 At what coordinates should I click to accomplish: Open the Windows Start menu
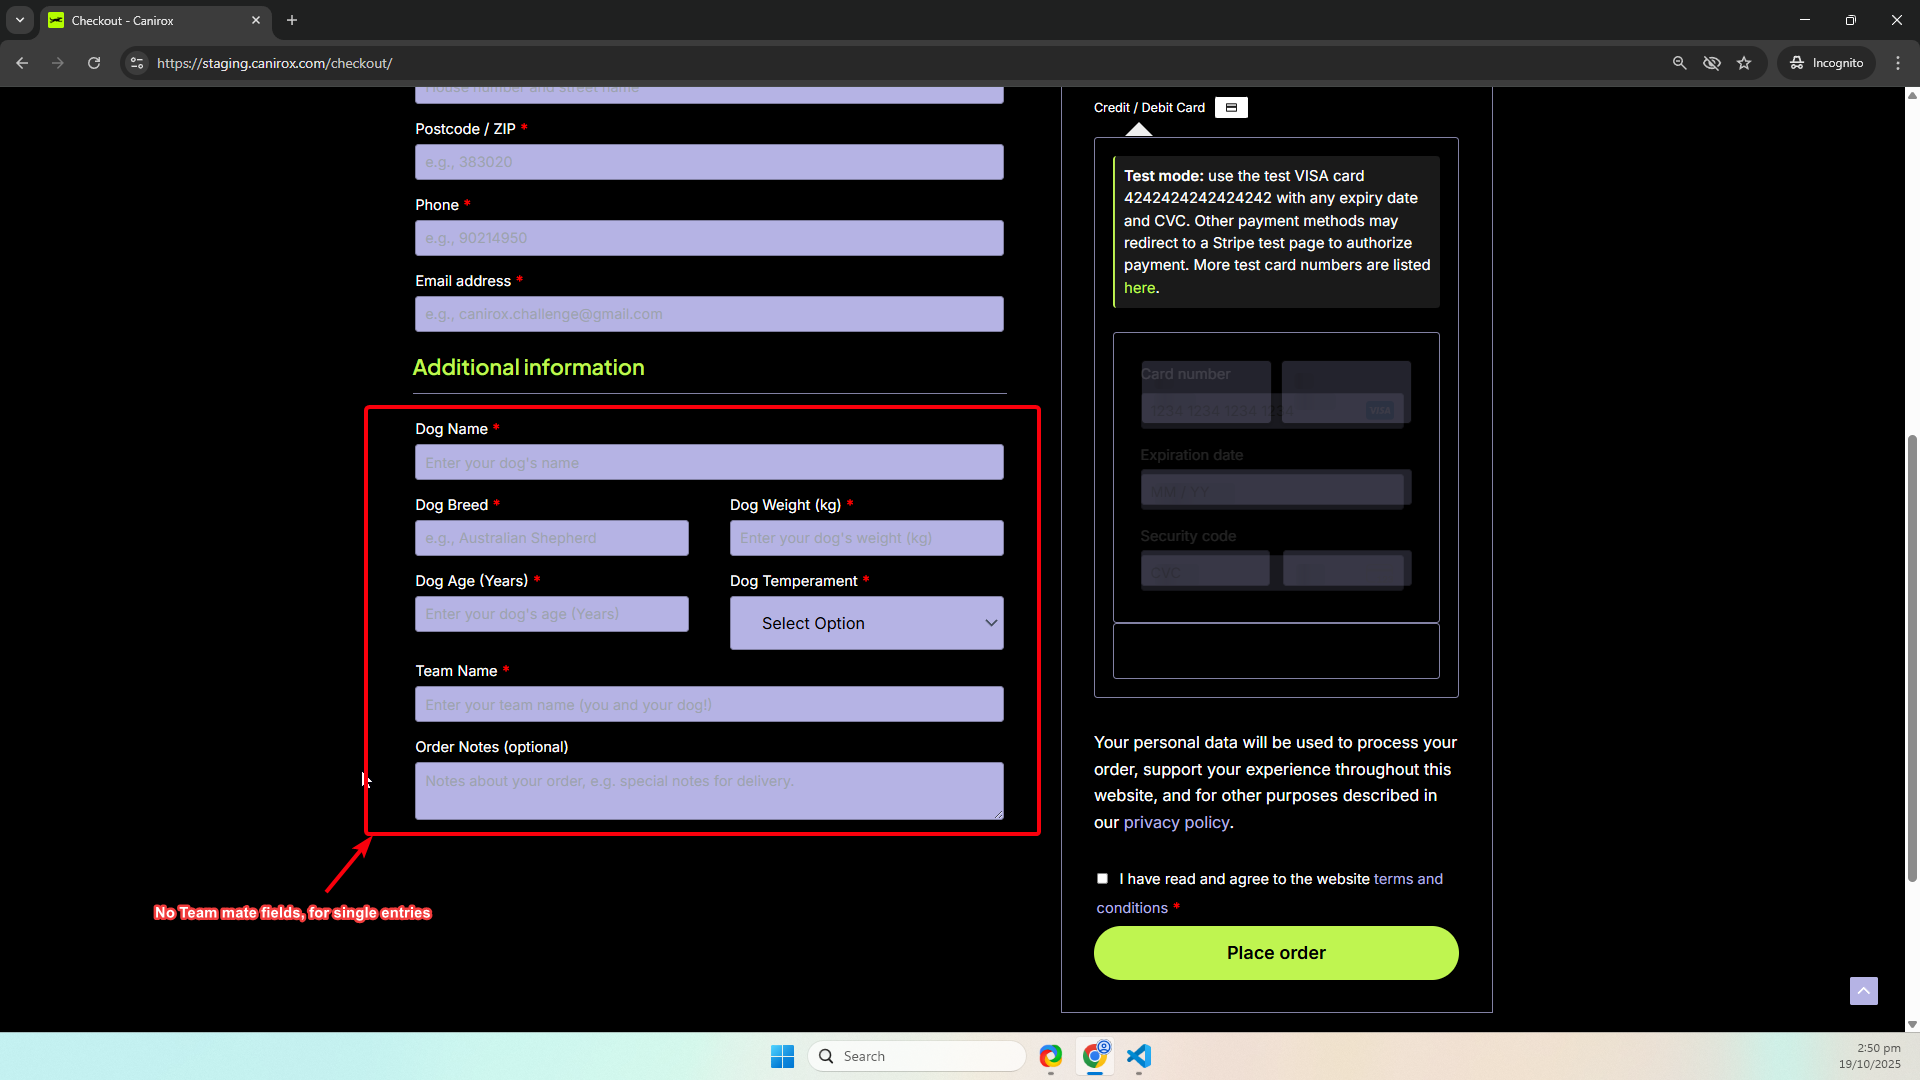[782, 1056]
